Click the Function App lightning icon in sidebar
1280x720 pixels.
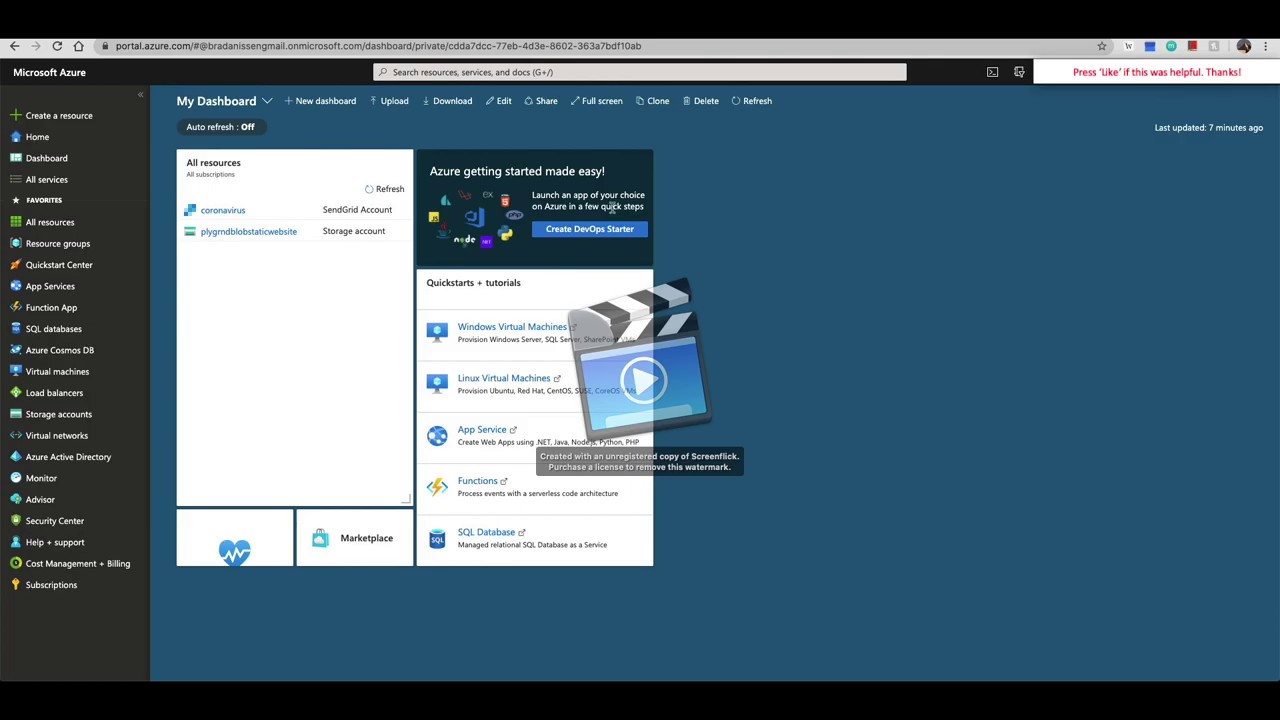click(15, 307)
